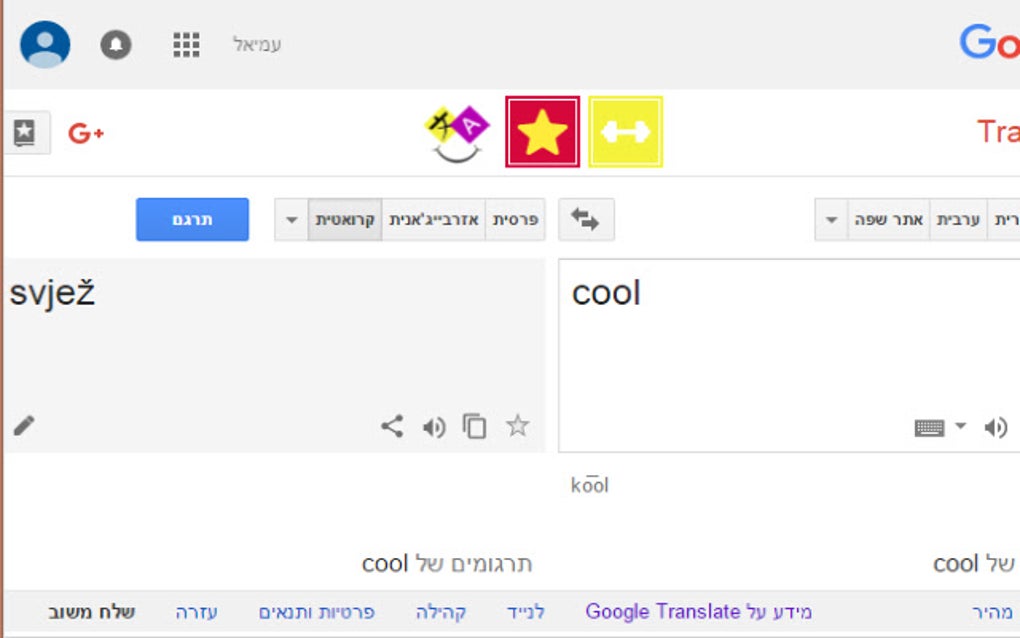
Task: Click the yellow double-arrow extension icon
Action: point(625,132)
